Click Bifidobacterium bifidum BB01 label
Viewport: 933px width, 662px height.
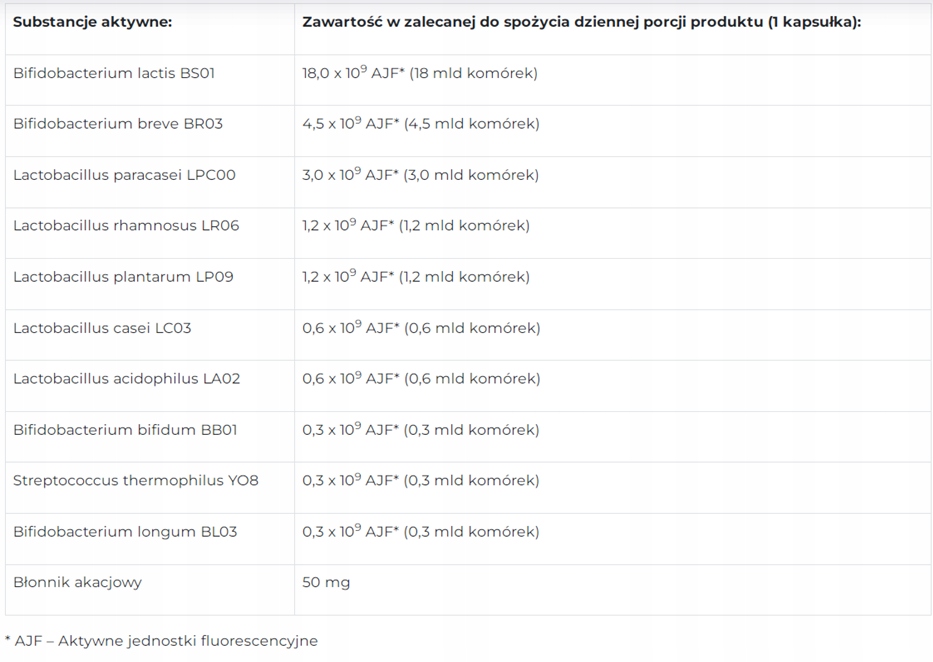pos(125,430)
